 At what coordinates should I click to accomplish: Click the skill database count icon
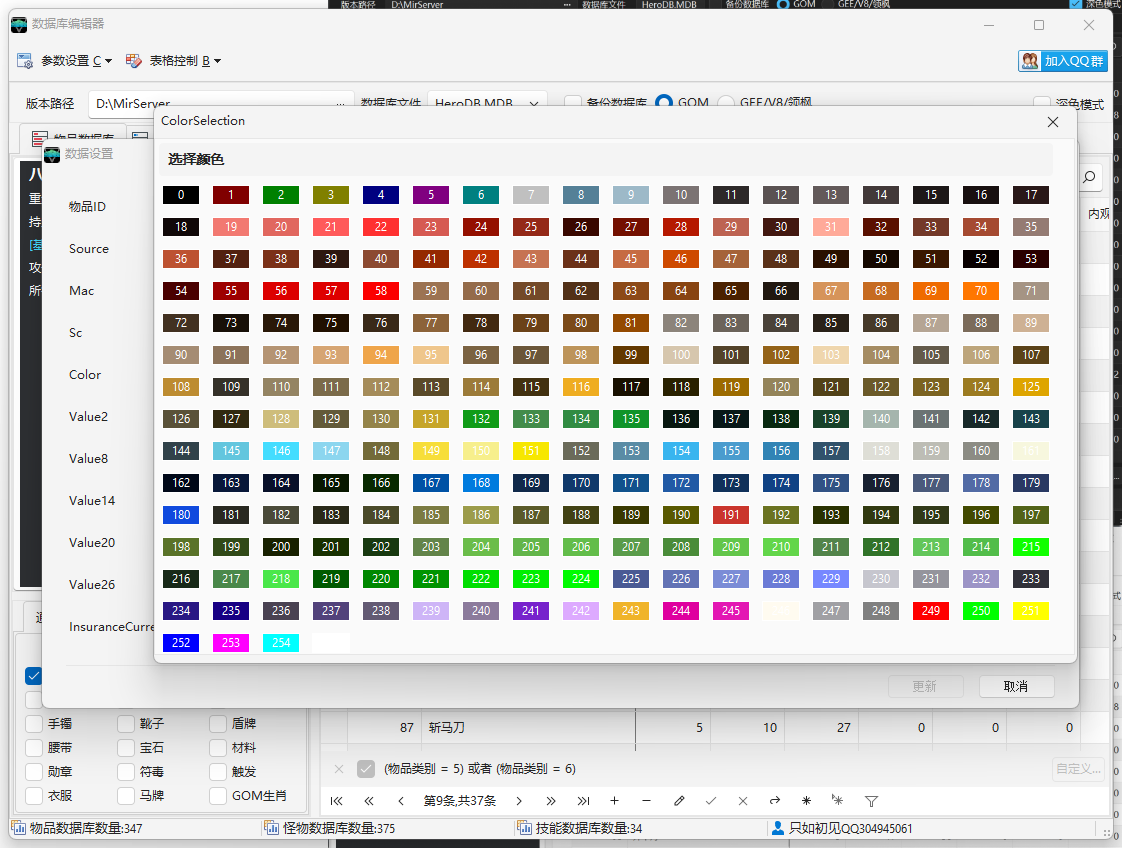(x=524, y=828)
